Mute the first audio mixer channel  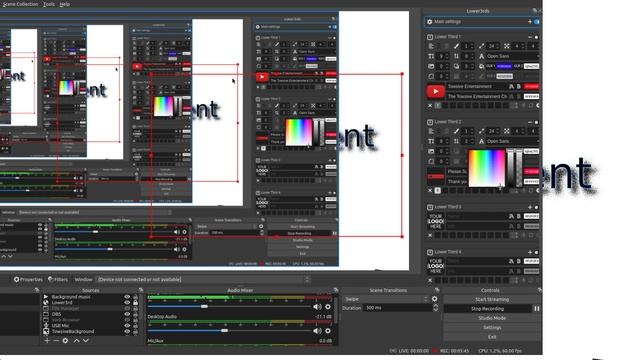pyautogui.click(x=317, y=307)
